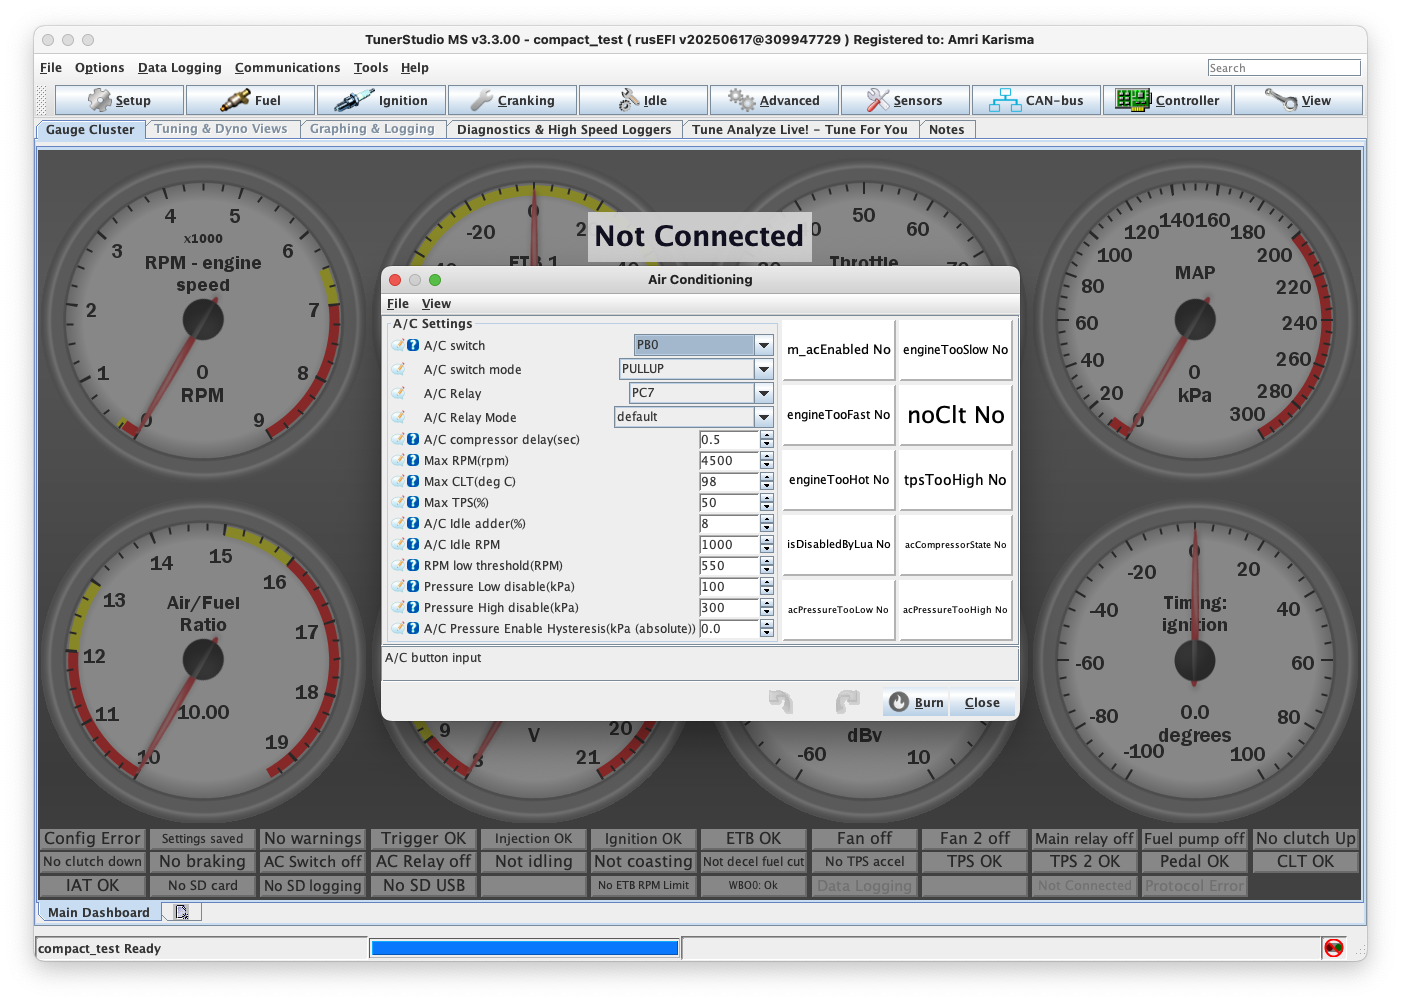
Task: Increase the Max CLT stepper value
Action: click(767, 477)
